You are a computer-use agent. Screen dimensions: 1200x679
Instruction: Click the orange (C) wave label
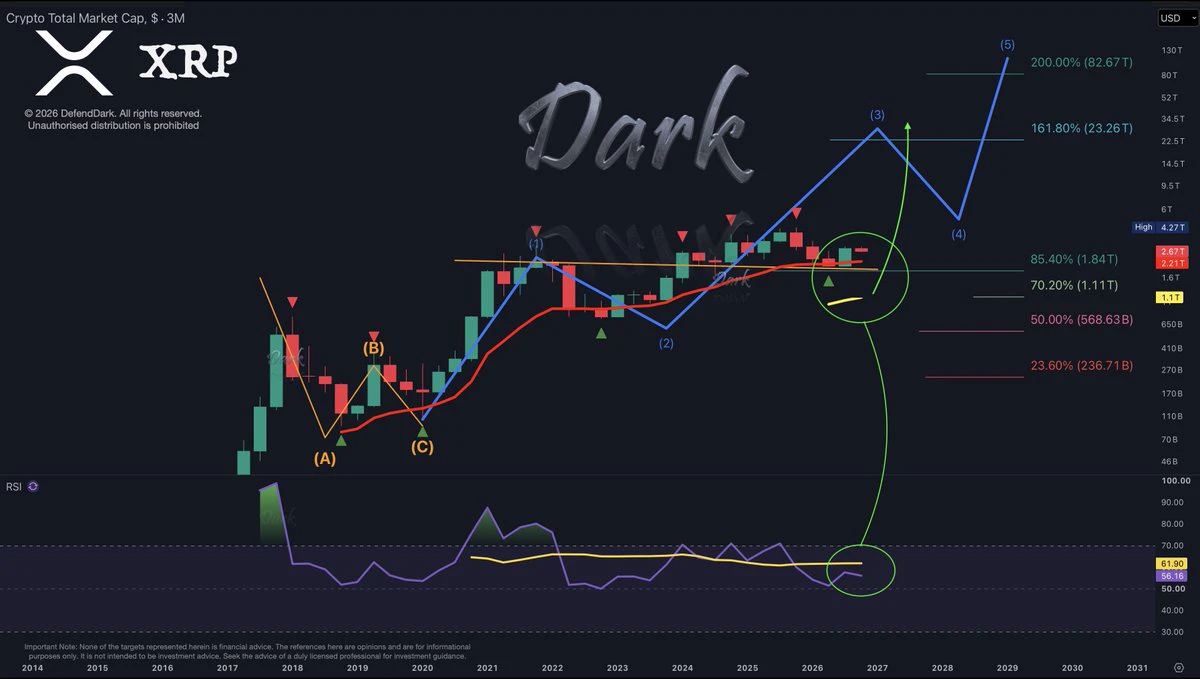coord(423,447)
